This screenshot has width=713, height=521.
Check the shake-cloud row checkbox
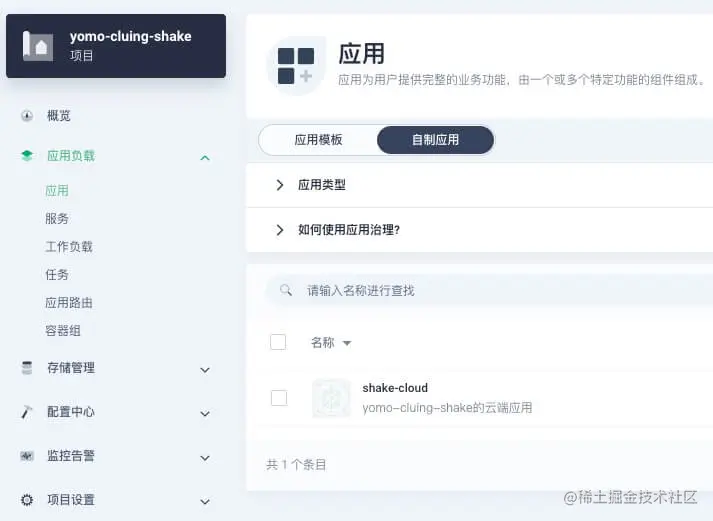tap(279, 398)
